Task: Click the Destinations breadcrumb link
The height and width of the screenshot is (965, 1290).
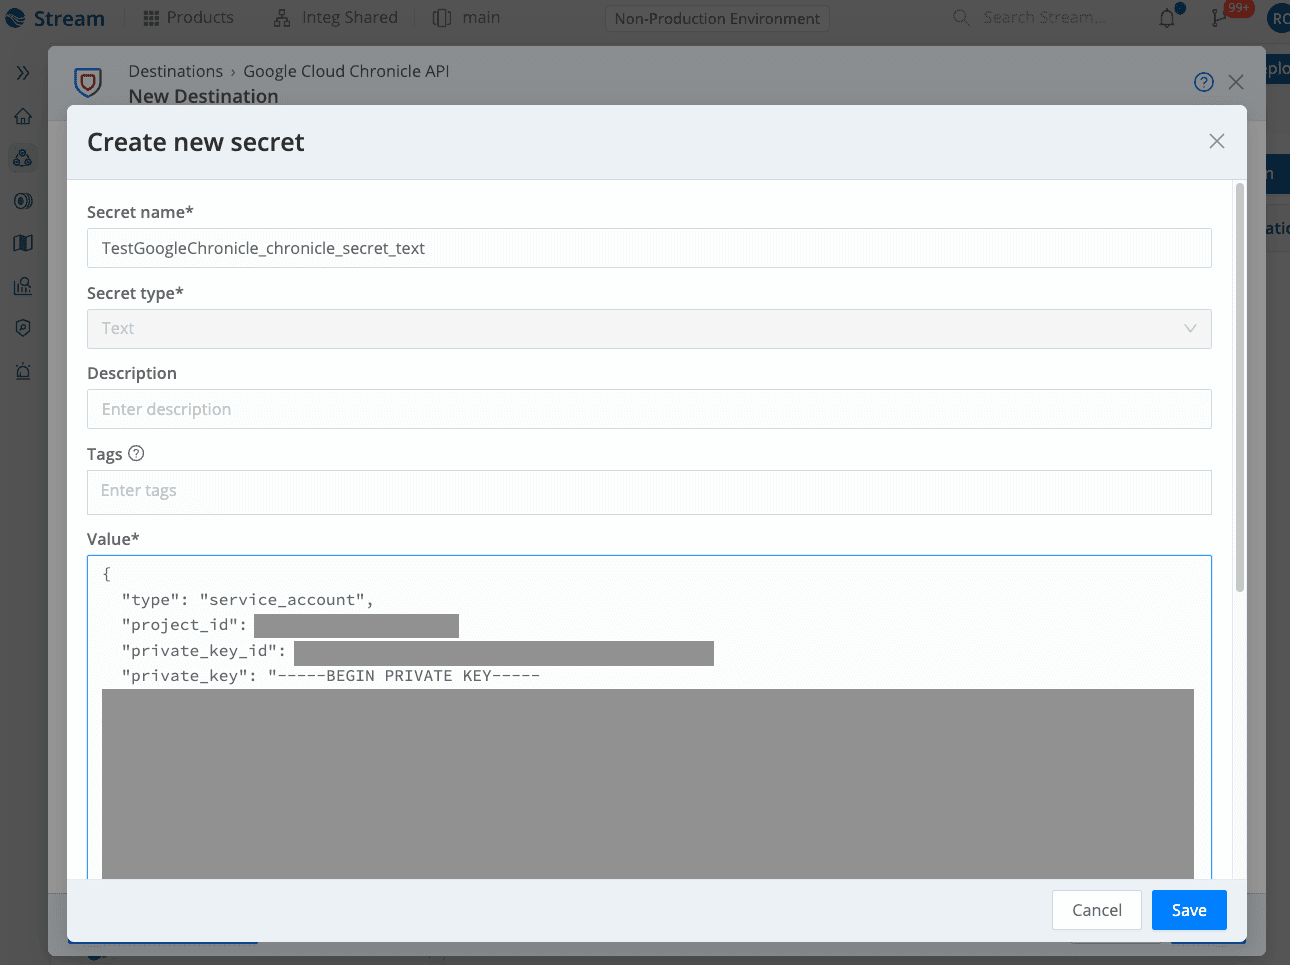Action: pyautogui.click(x=175, y=71)
